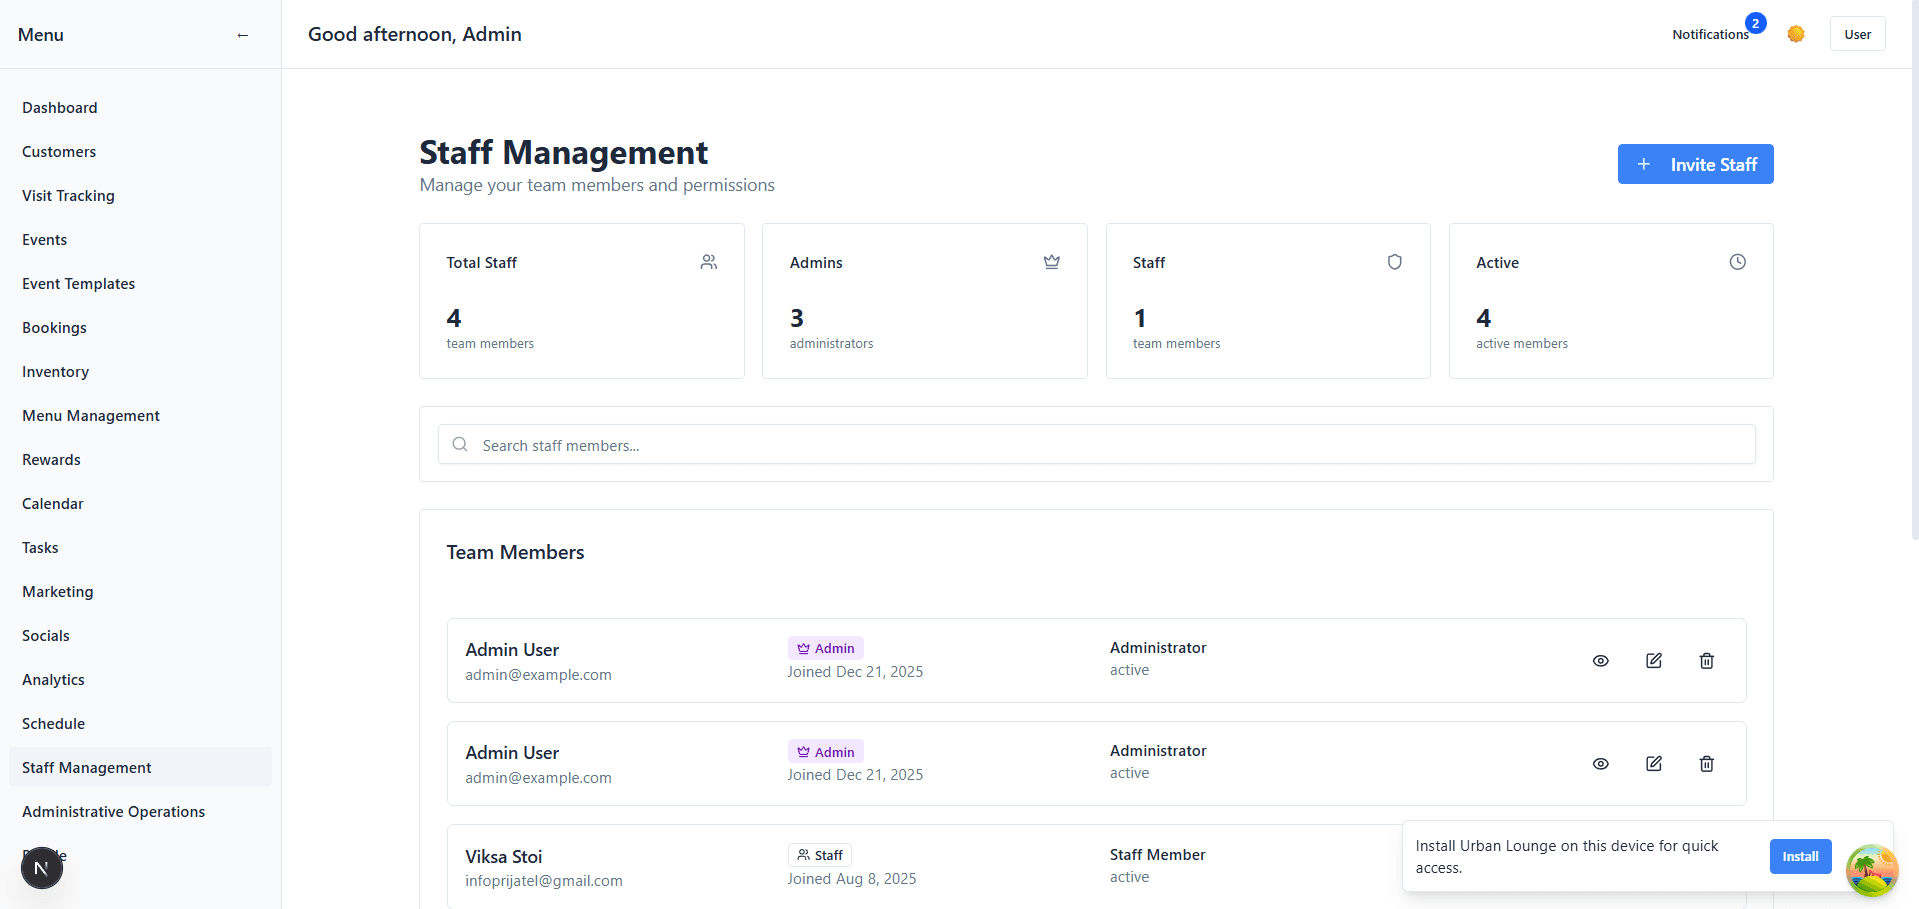The width and height of the screenshot is (1919, 909).
Task: Click the Invite Staff button
Action: pyautogui.click(x=1696, y=164)
